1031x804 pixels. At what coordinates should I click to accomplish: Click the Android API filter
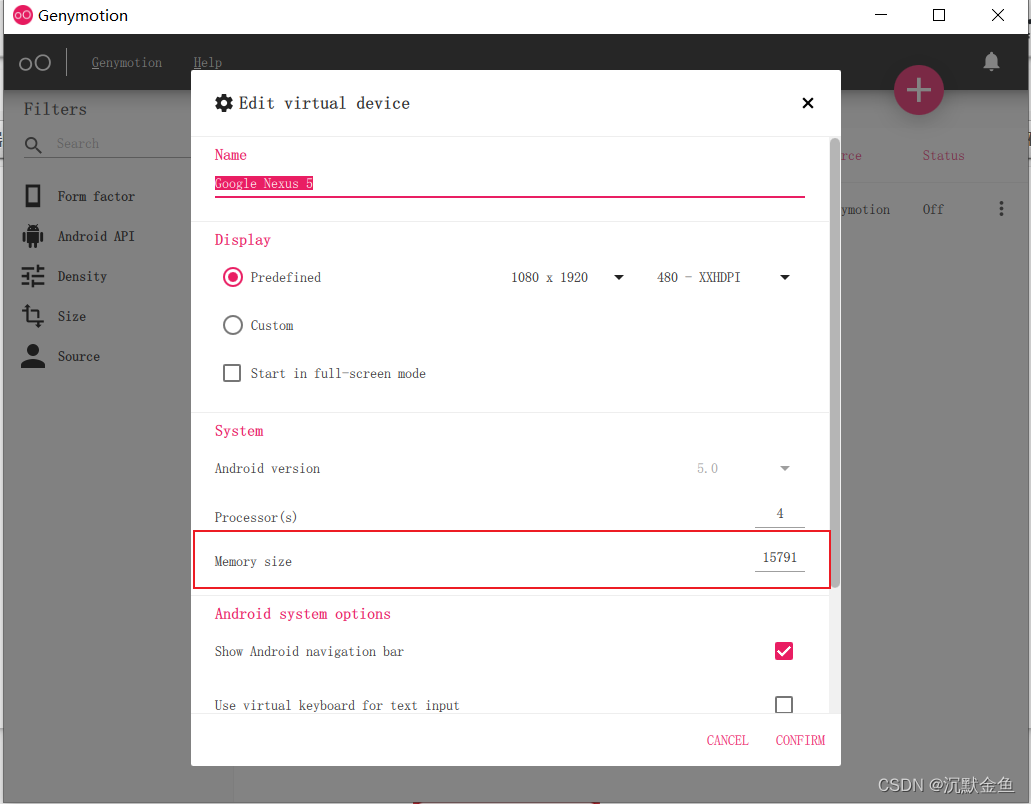pyautogui.click(x=96, y=237)
